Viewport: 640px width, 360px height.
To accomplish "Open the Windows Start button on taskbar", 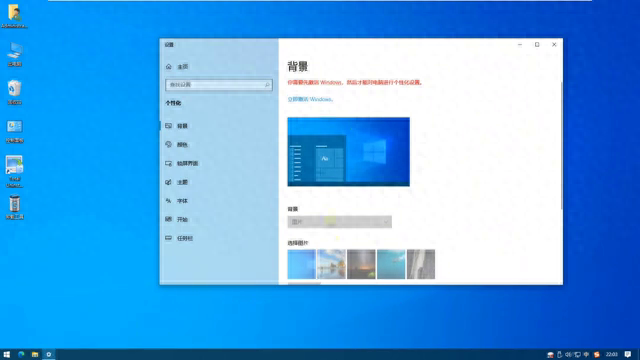I will pyautogui.click(x=7, y=354).
